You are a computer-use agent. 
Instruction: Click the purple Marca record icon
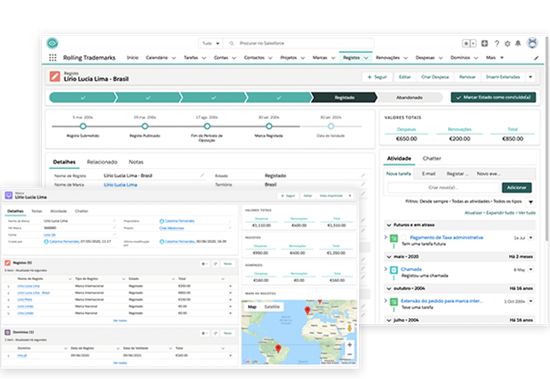coord(9,195)
